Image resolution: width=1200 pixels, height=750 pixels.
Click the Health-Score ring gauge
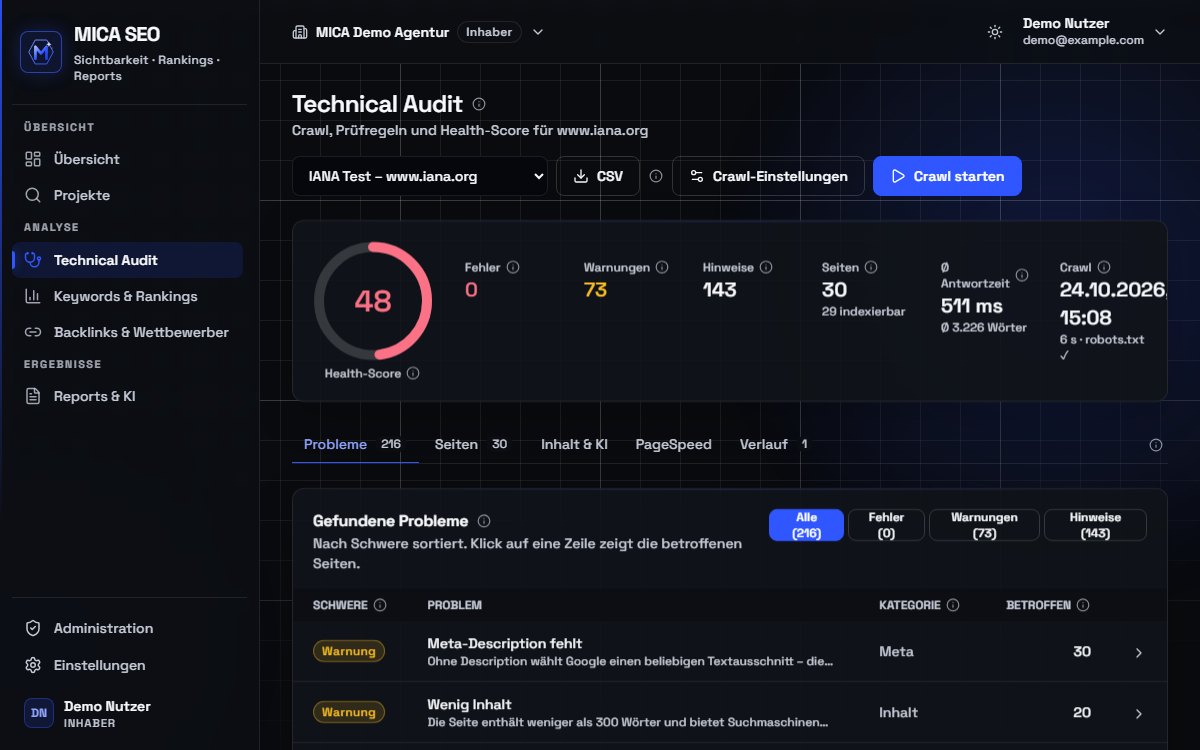point(373,301)
